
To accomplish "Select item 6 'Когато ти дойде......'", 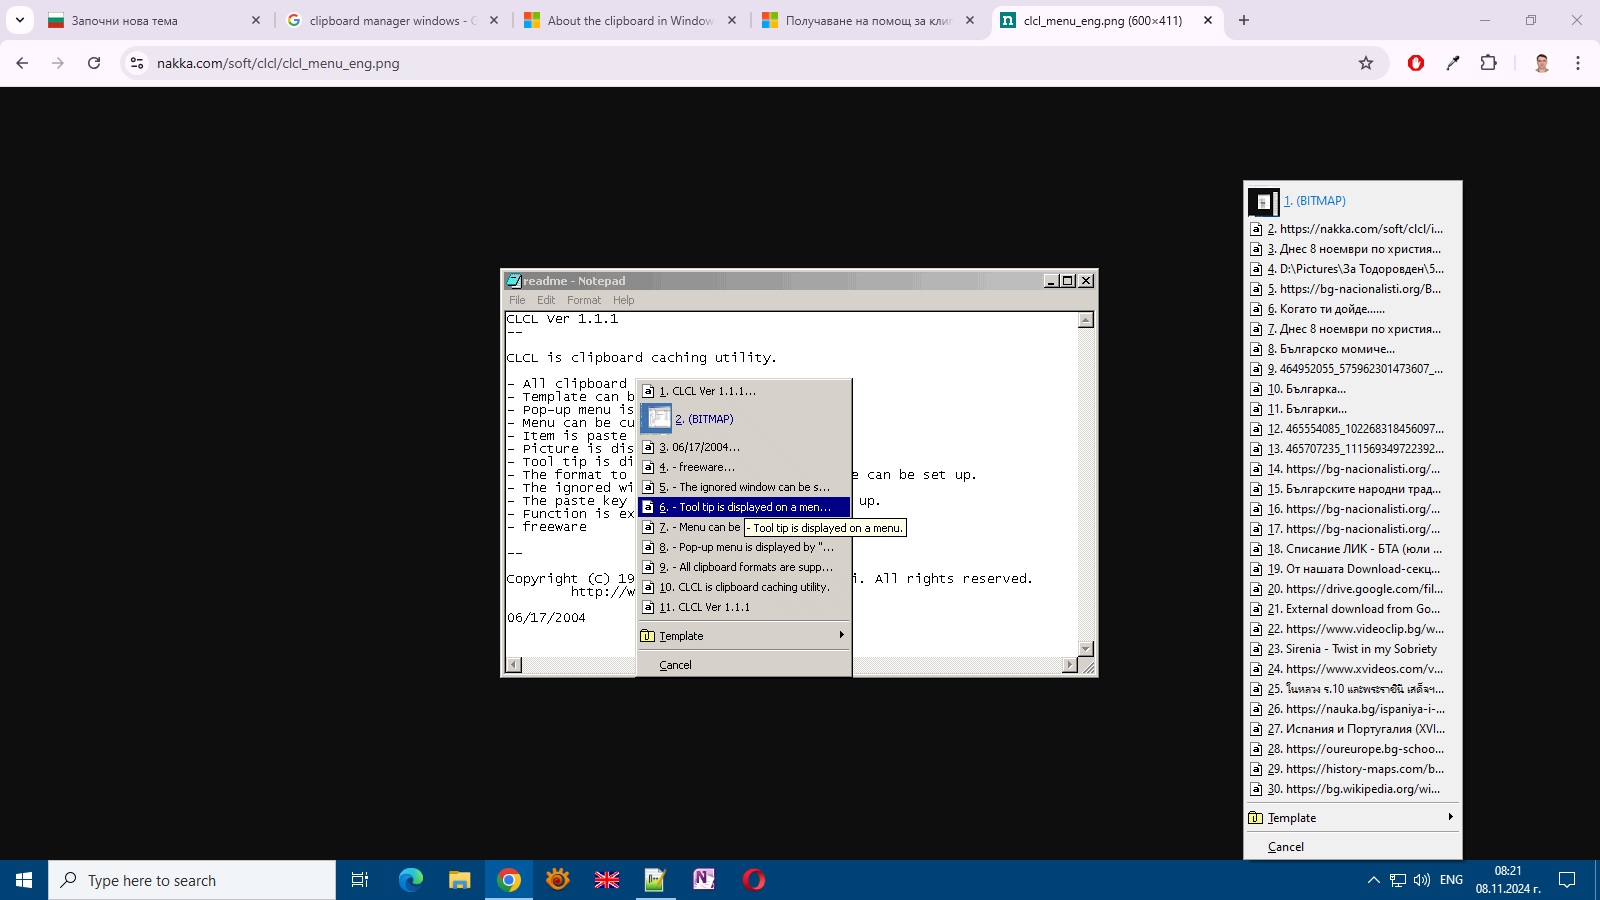I will pos(1353,309).
